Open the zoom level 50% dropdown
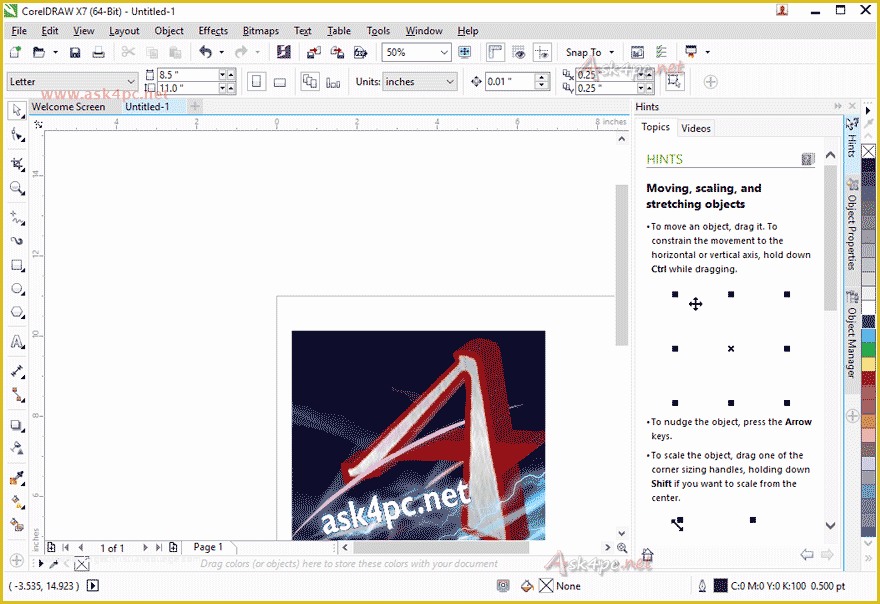This screenshot has height=604, width=880. coord(444,52)
